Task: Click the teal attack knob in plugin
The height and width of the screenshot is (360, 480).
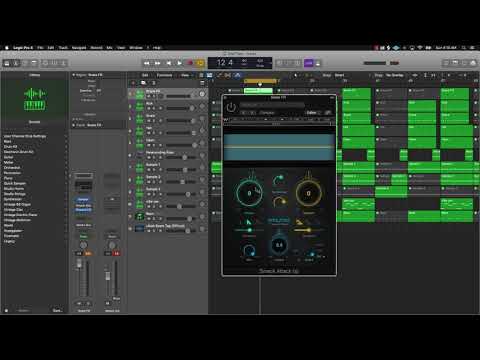Action: (249, 193)
